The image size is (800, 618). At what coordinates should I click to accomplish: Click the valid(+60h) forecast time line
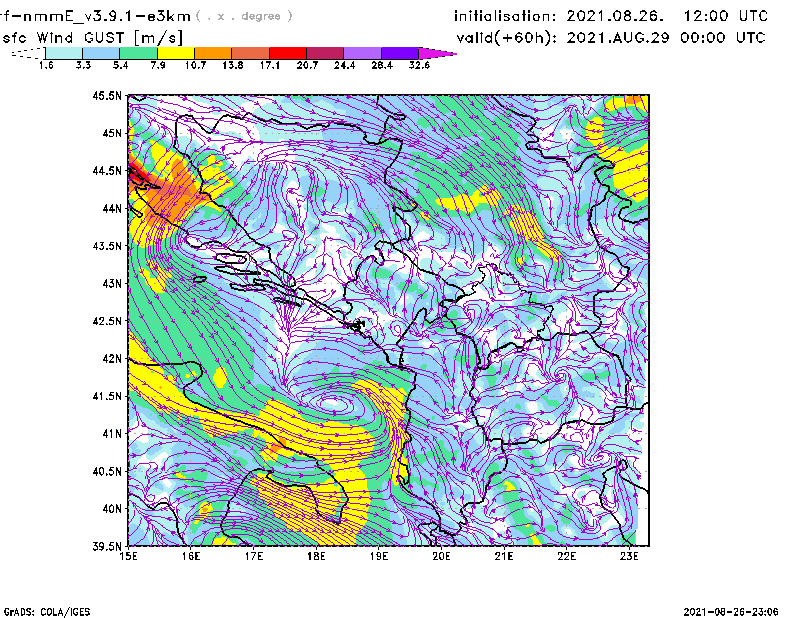pyautogui.click(x=611, y=38)
